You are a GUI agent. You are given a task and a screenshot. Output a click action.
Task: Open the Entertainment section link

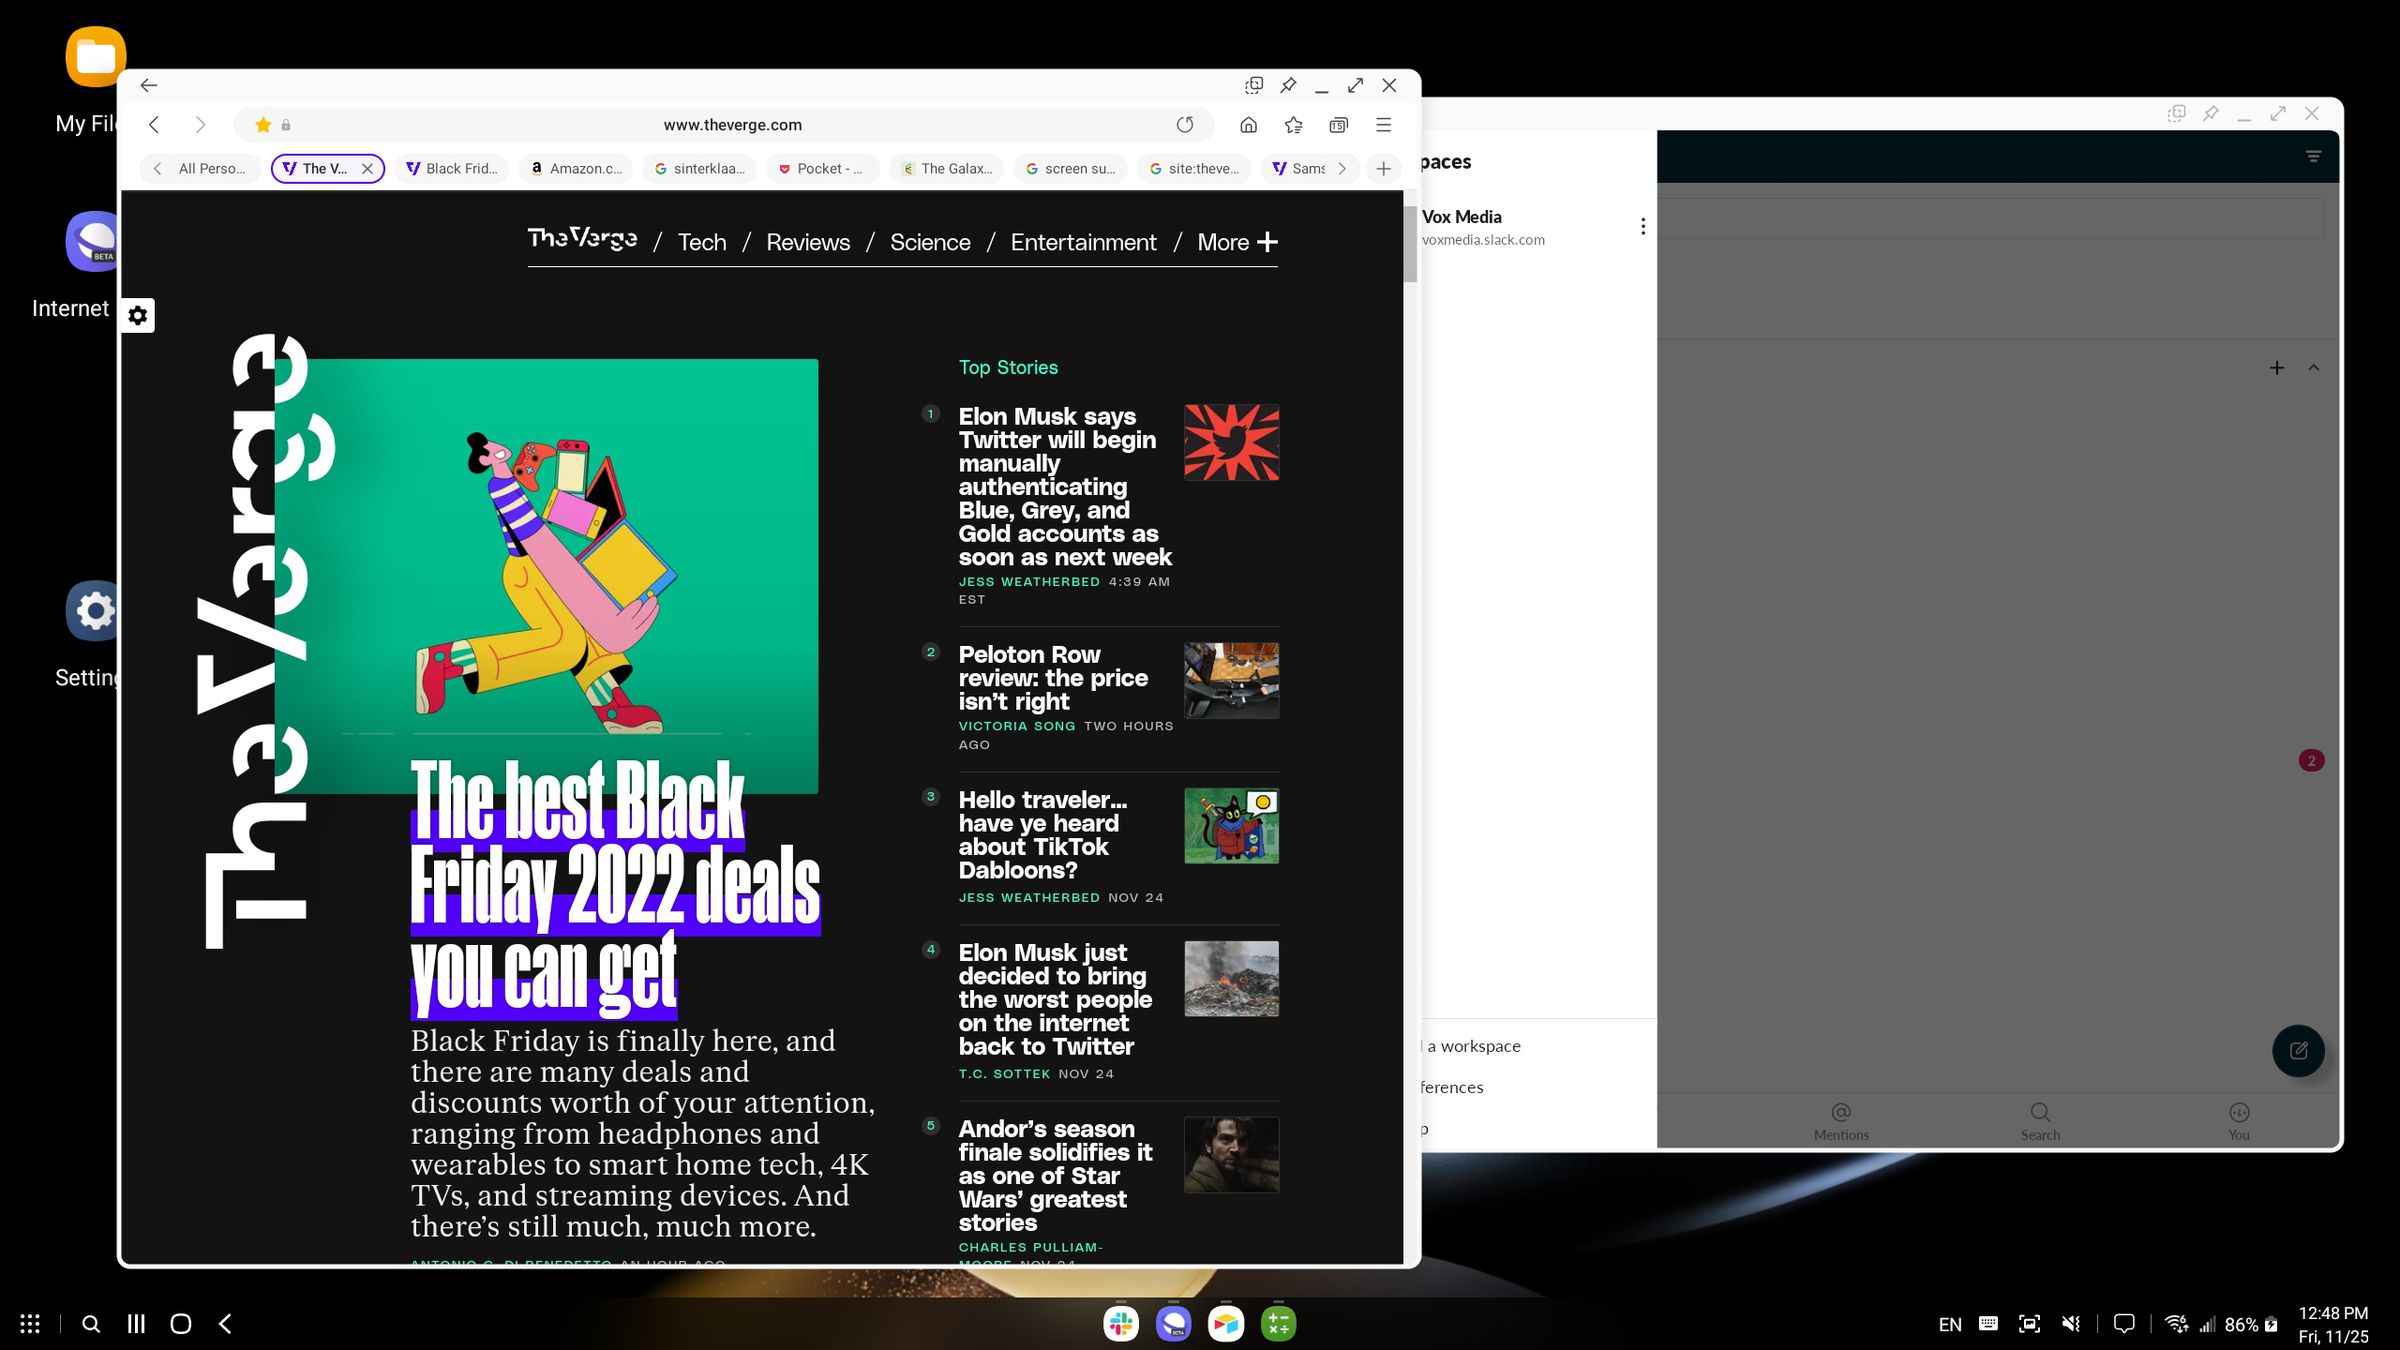pyautogui.click(x=1083, y=242)
